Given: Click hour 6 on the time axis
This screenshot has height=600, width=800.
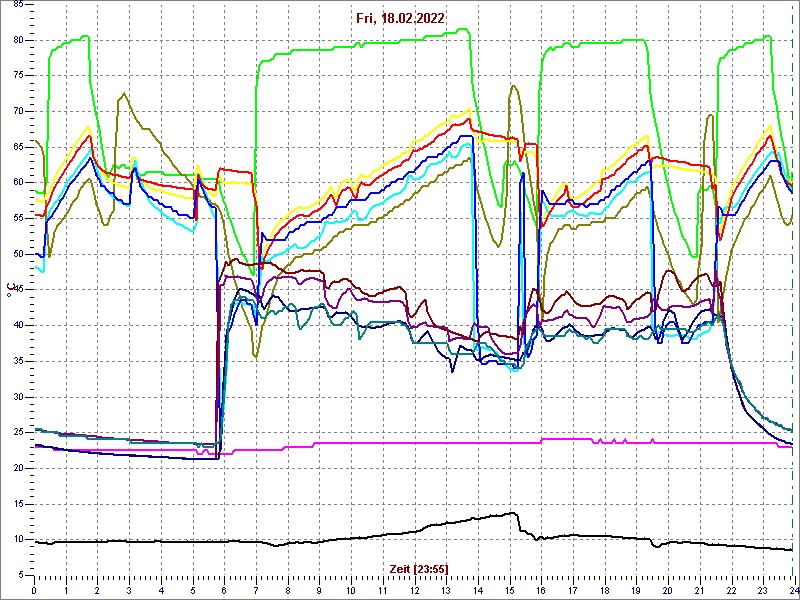Looking at the screenshot, I should pyautogui.click(x=224, y=590).
